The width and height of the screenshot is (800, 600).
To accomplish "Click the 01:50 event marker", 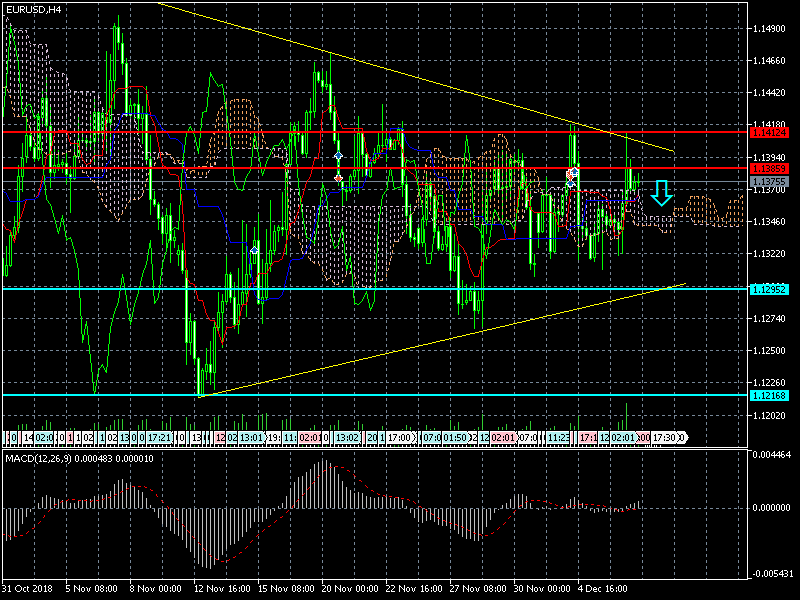I will (x=453, y=438).
